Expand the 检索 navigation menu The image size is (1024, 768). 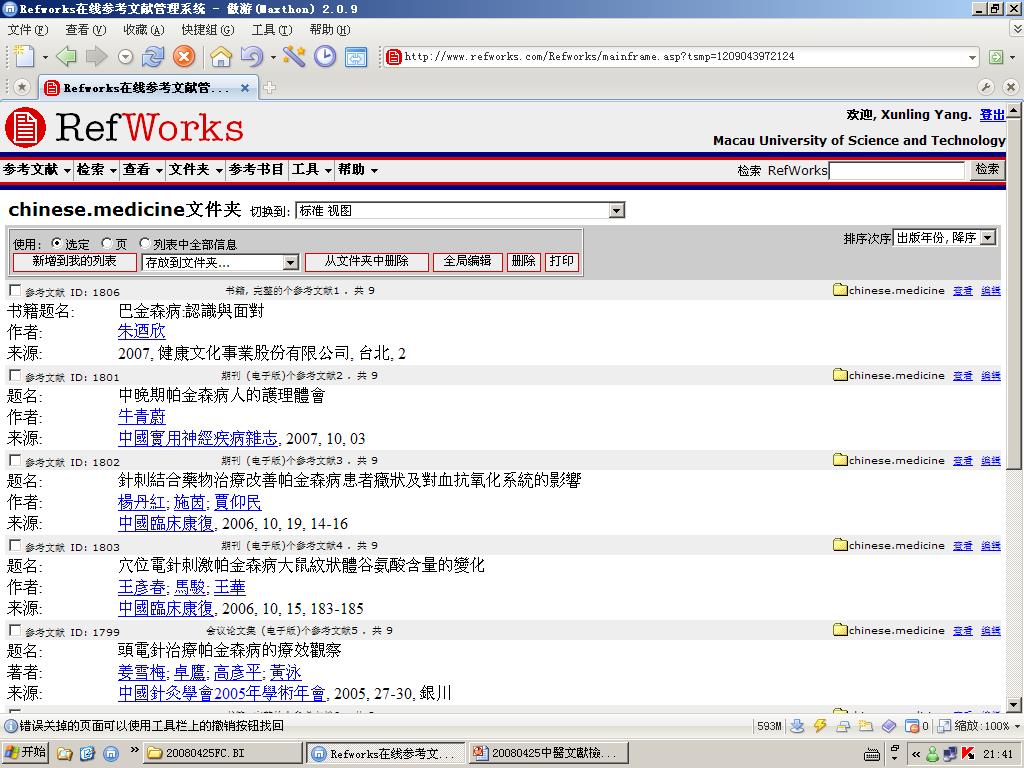pyautogui.click(x=97, y=170)
